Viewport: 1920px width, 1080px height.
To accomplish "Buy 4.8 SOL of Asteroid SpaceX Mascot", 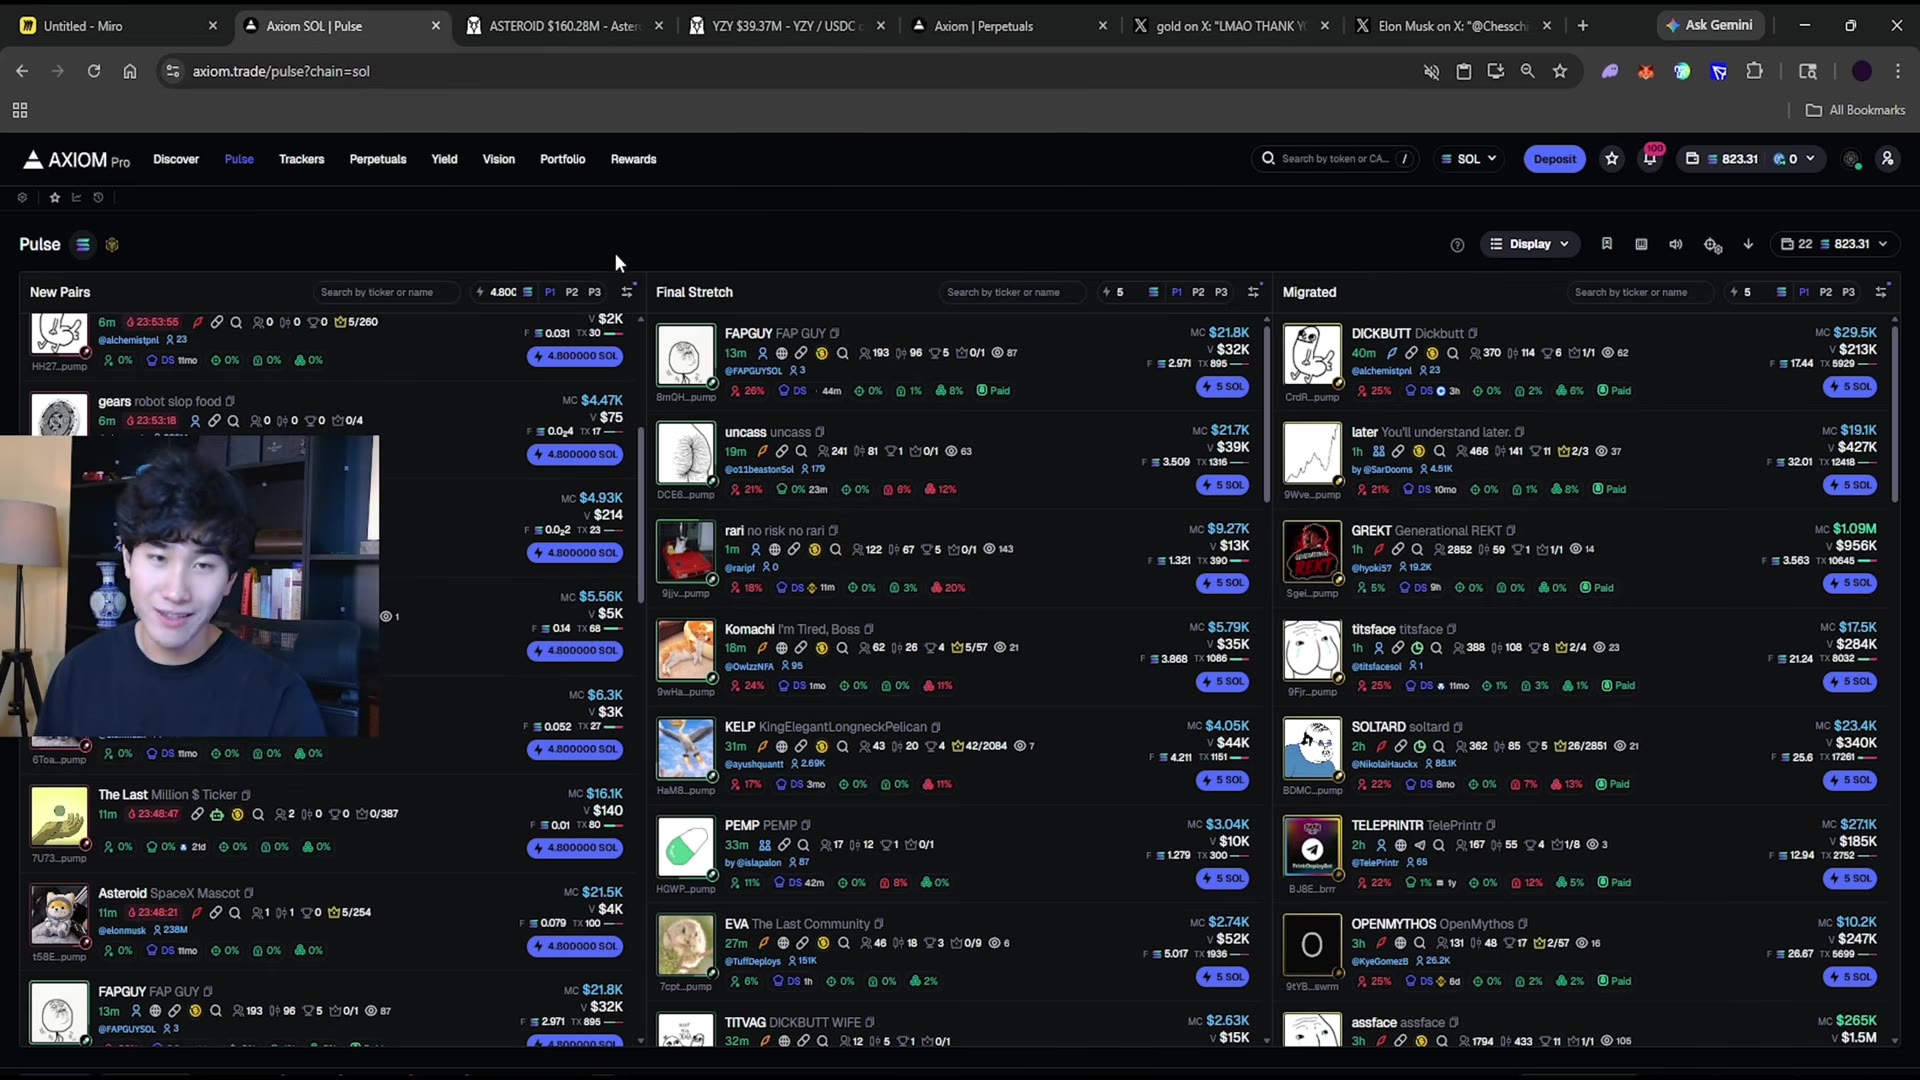I will (575, 946).
